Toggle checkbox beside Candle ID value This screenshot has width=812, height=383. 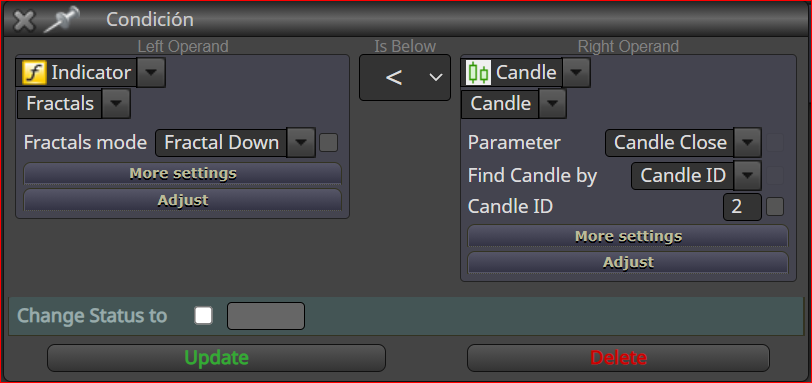pos(775,207)
